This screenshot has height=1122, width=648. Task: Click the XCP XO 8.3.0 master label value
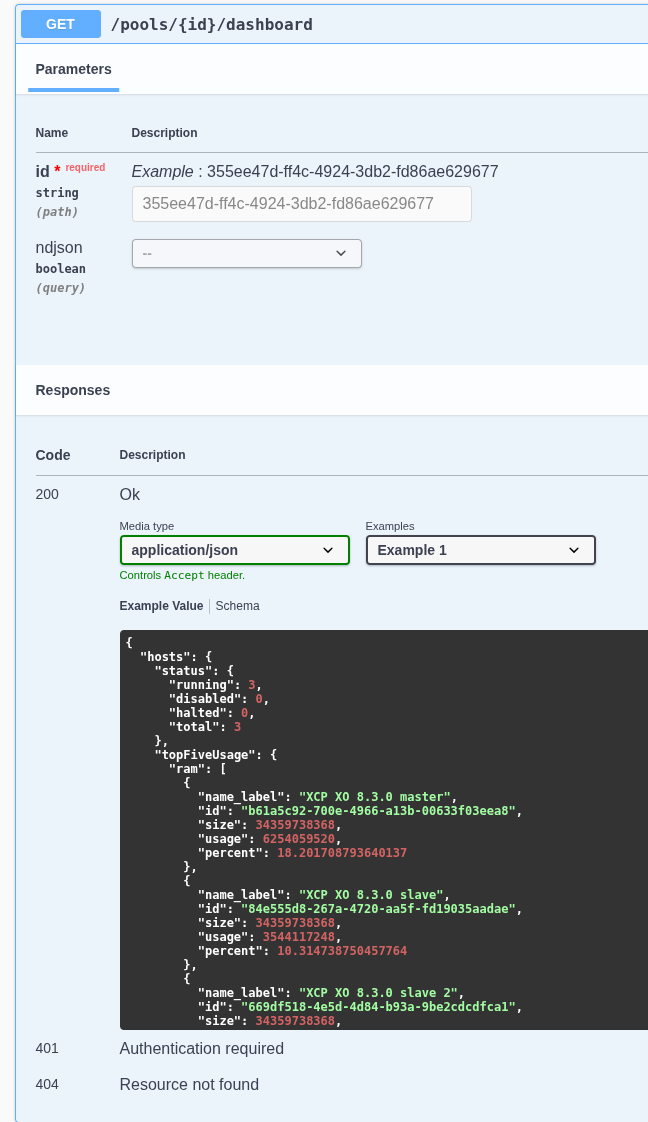(375, 796)
